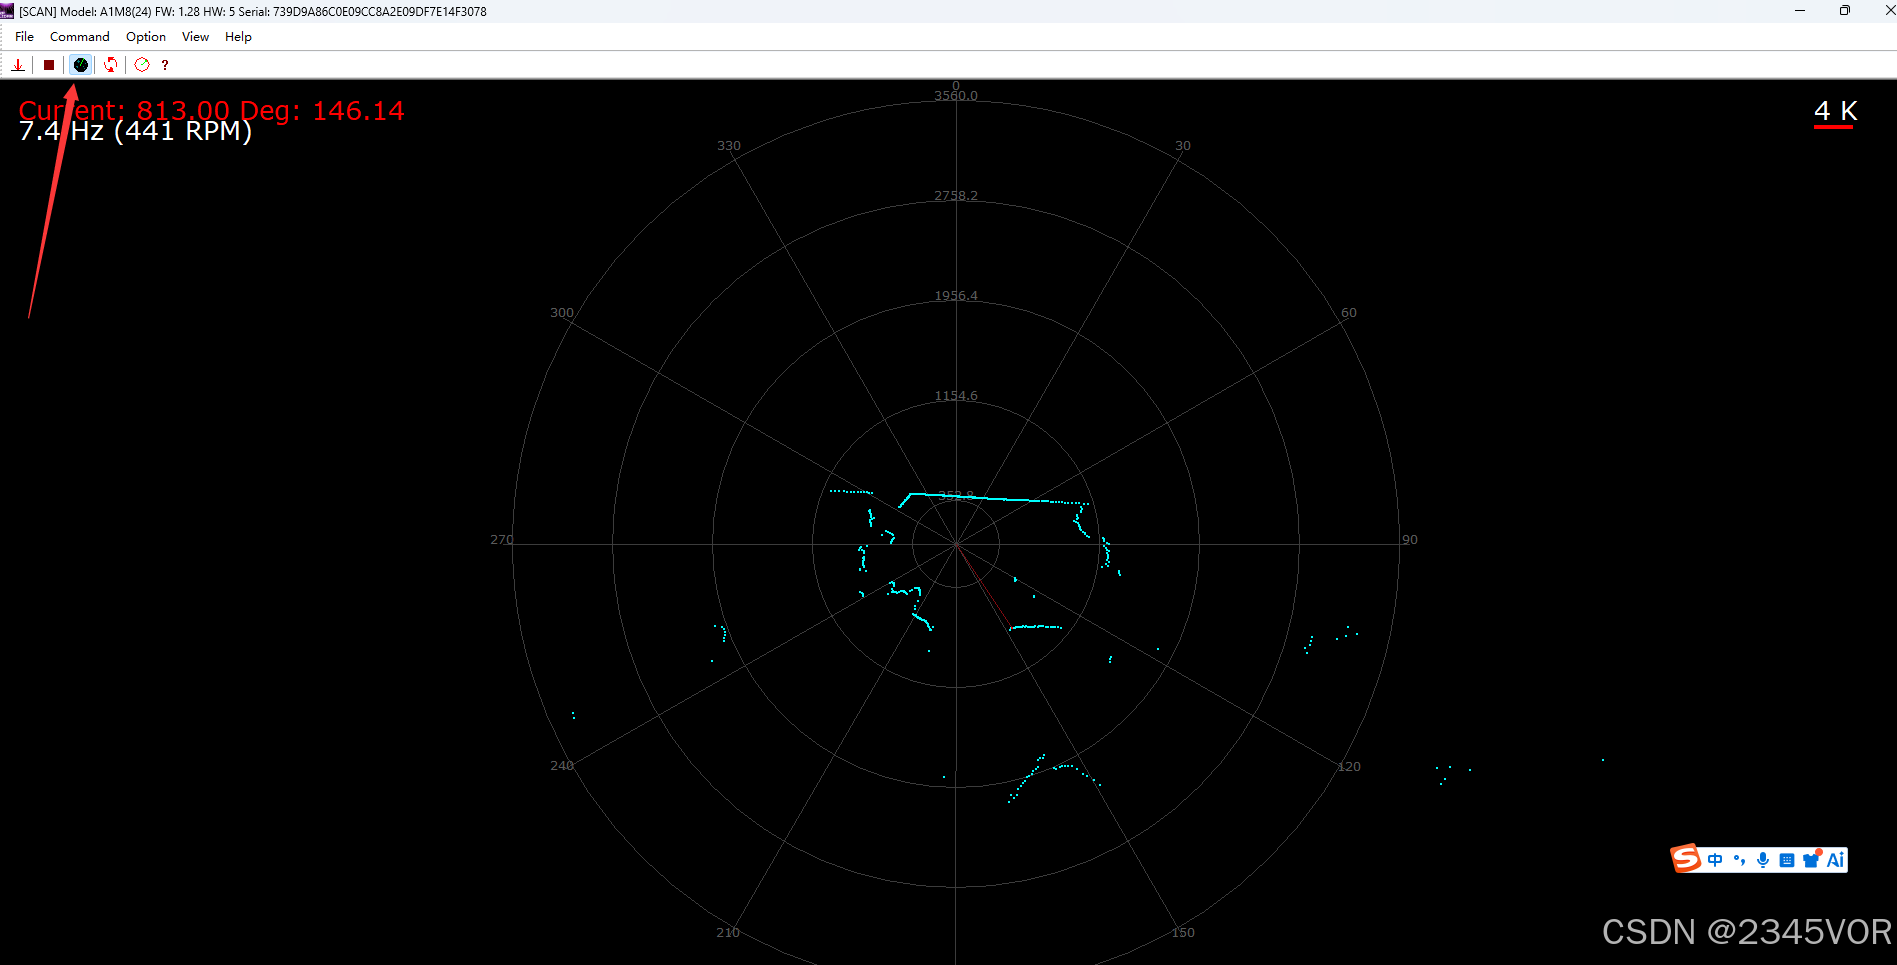1897x965 pixels.
Task: Open the View menu
Action: point(196,37)
